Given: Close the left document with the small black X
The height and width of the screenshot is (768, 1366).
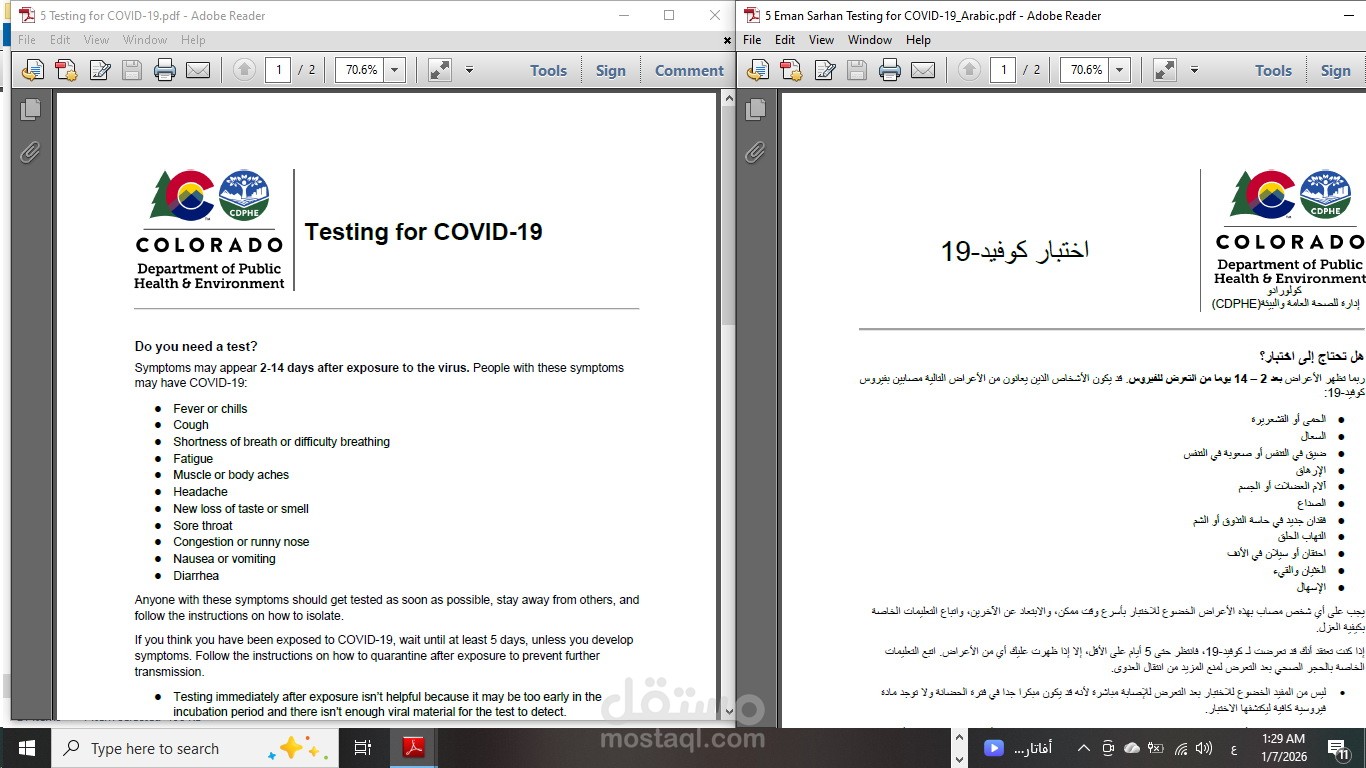Looking at the screenshot, I should tap(727, 40).
